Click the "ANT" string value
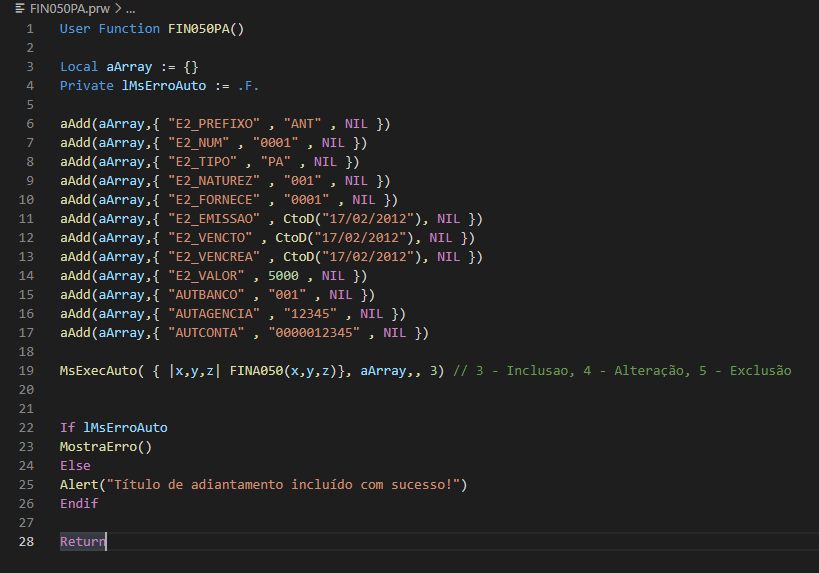Viewport: 819px width, 573px height. click(x=302, y=124)
